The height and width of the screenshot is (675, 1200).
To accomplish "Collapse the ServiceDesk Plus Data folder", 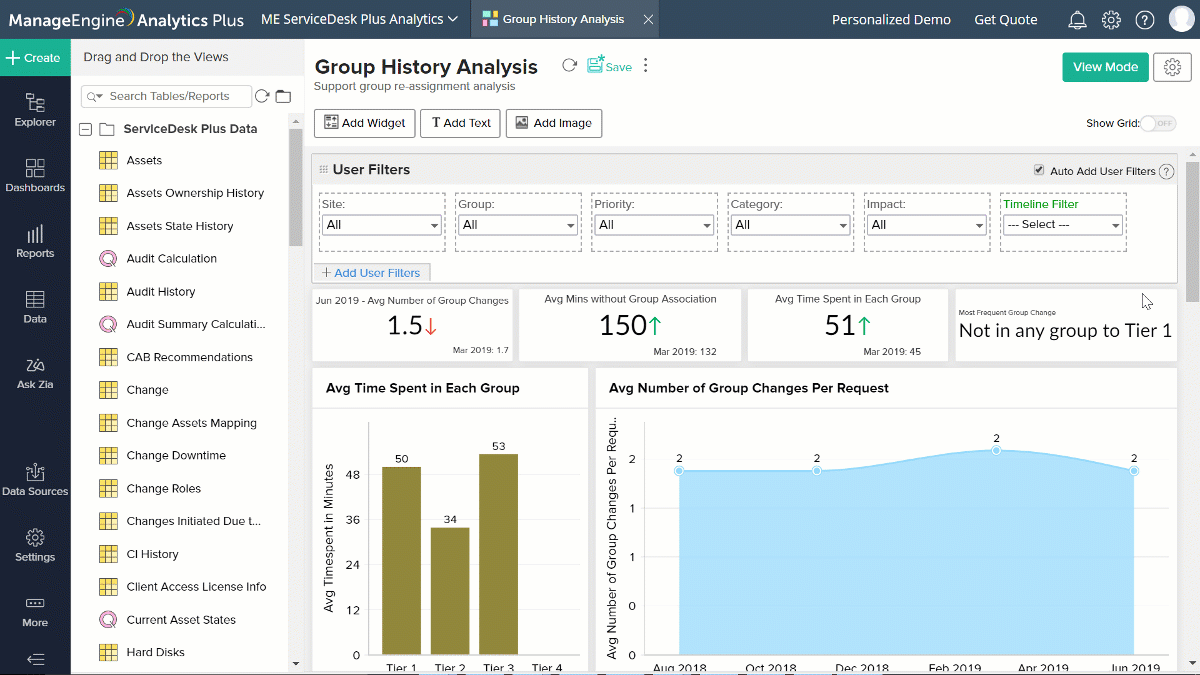I will 85,129.
